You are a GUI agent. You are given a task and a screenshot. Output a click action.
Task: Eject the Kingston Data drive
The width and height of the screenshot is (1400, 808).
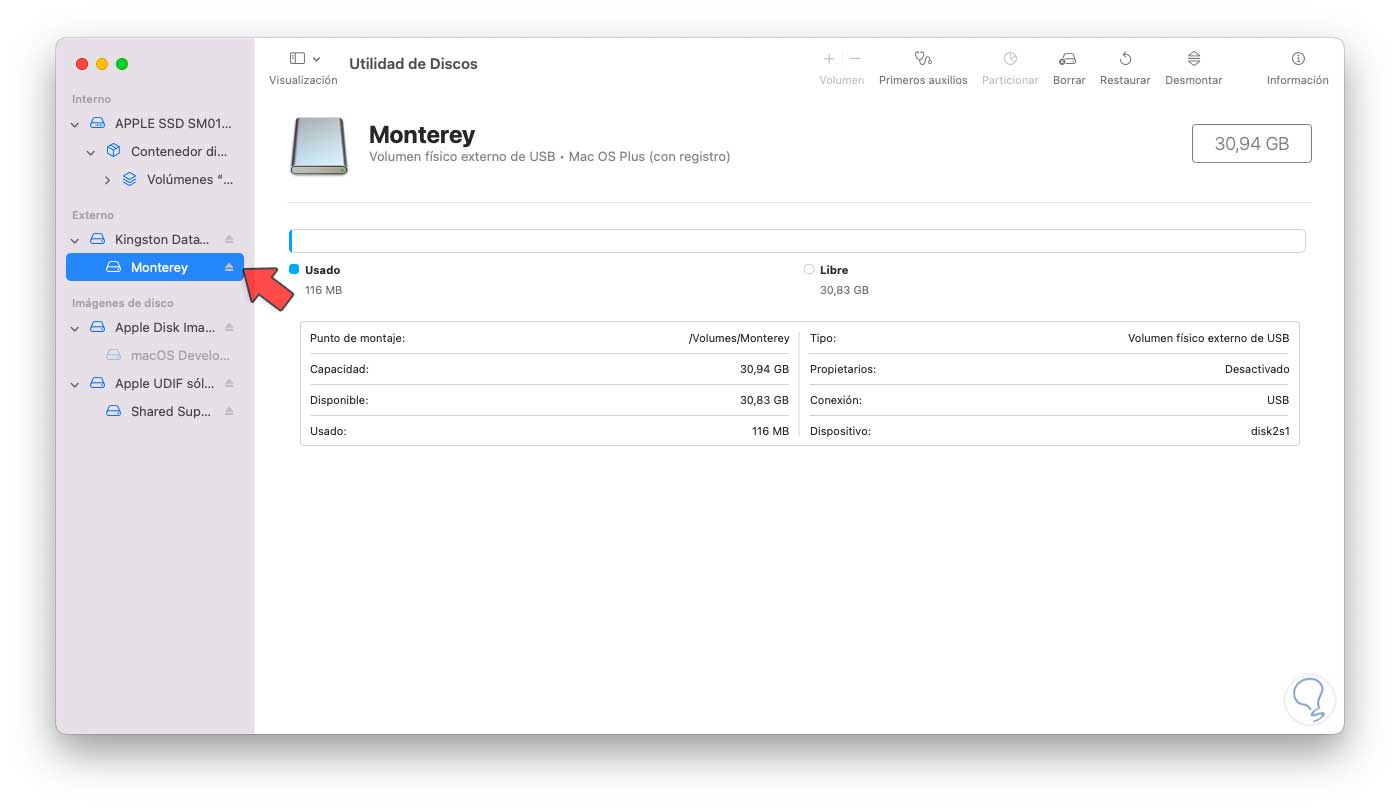pos(229,240)
